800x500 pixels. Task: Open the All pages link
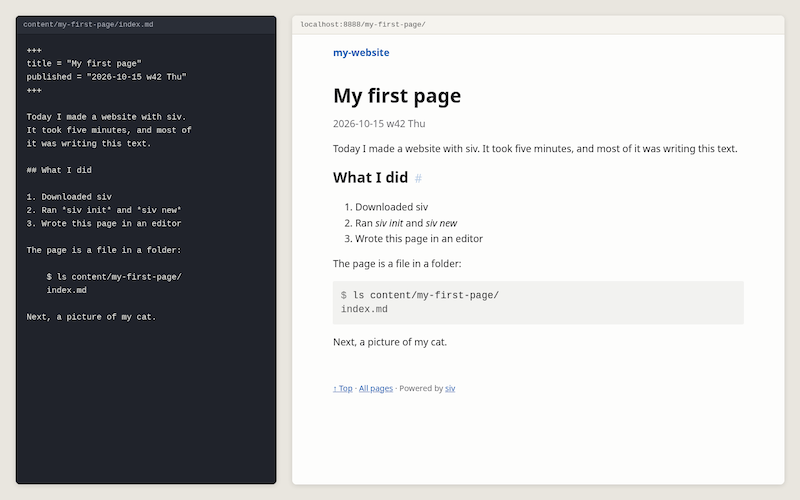click(x=376, y=388)
